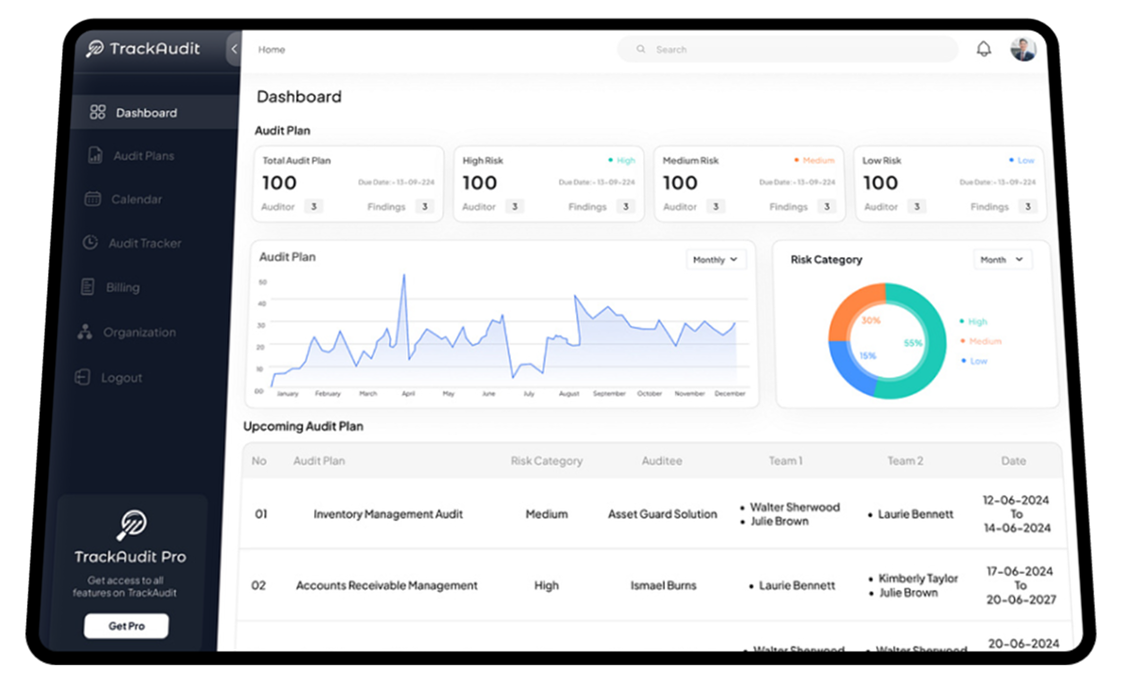Open the Audit Tracker menu item

coord(144,243)
